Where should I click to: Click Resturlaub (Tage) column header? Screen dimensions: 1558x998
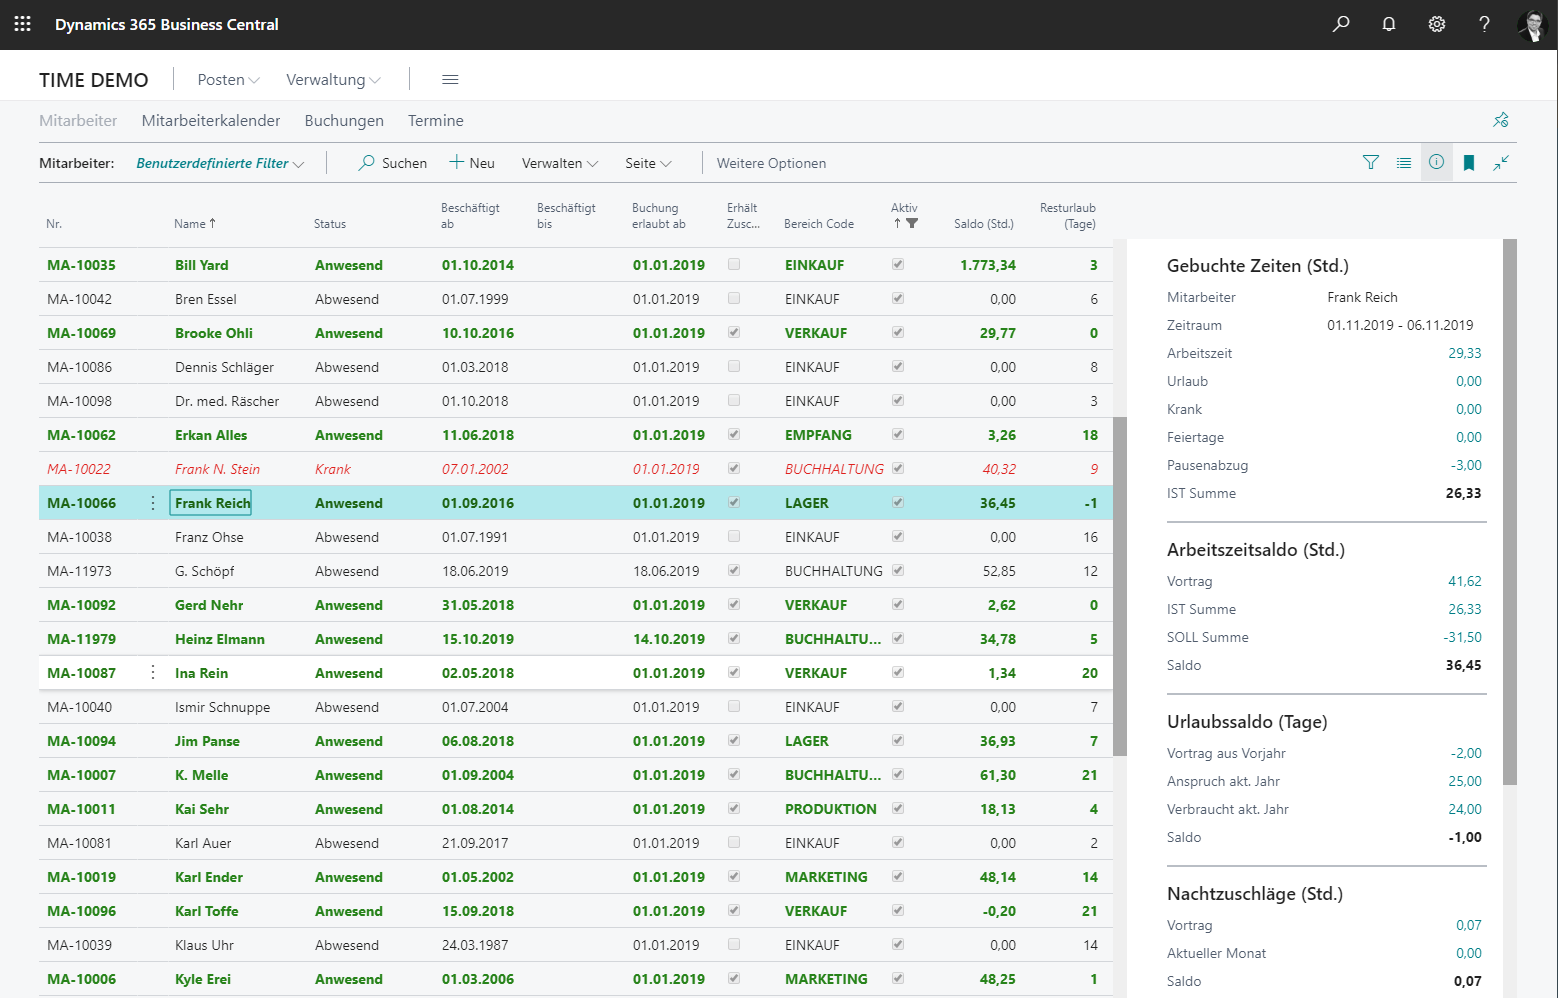(1068, 216)
